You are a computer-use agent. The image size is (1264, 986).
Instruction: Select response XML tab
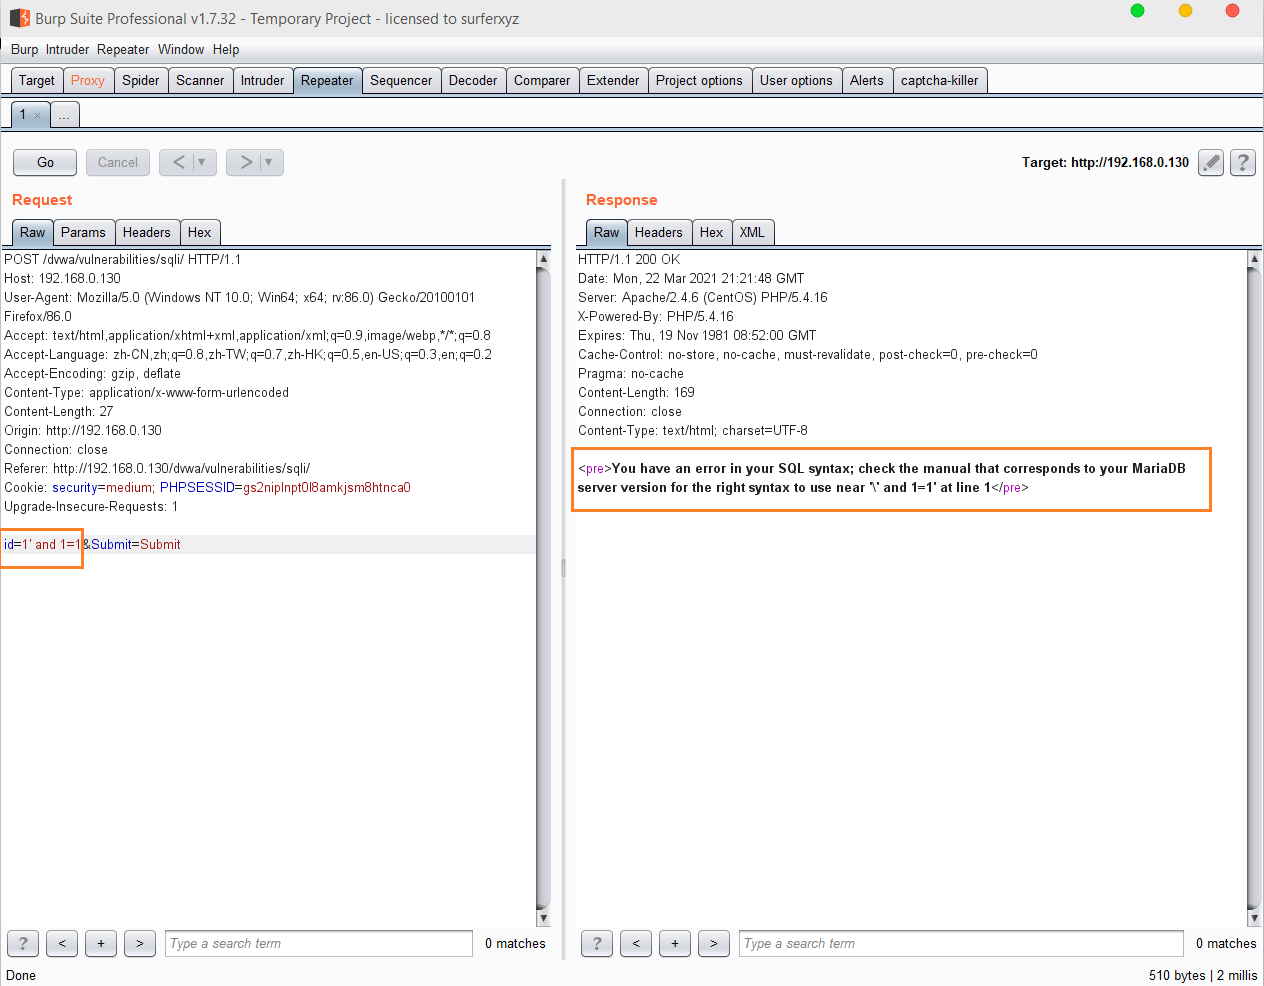(x=752, y=232)
